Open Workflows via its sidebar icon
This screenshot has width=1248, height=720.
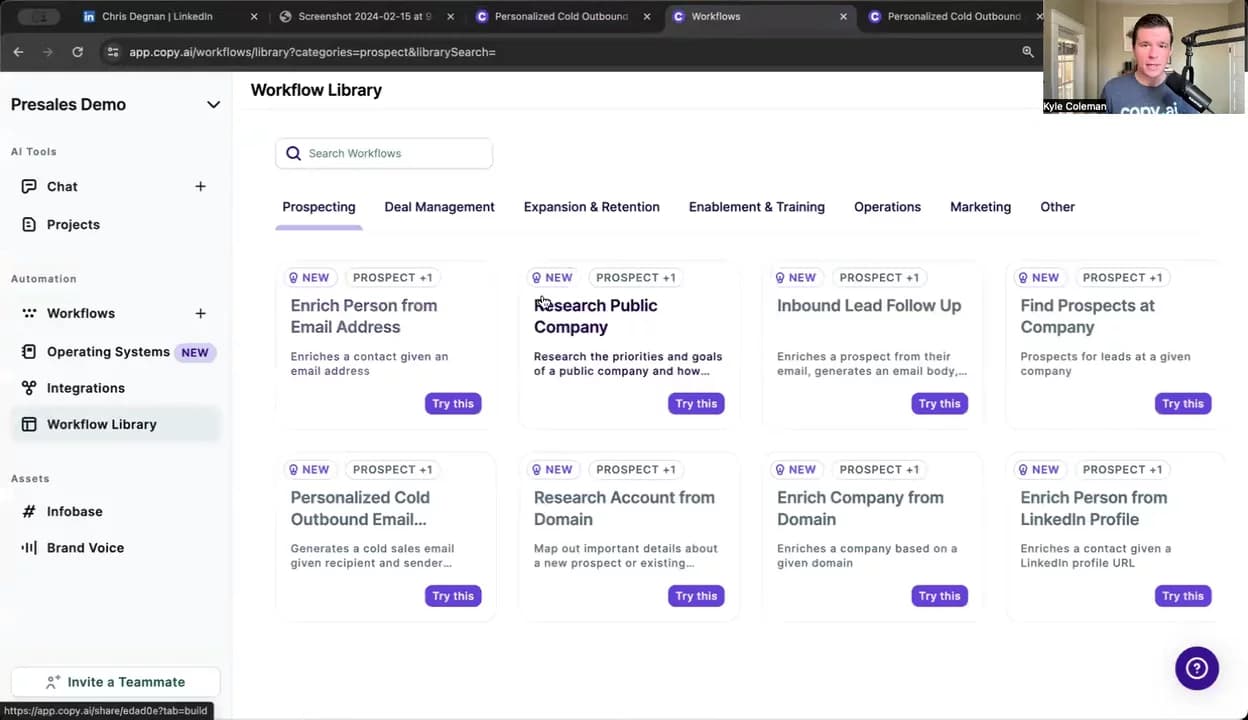pos(29,314)
